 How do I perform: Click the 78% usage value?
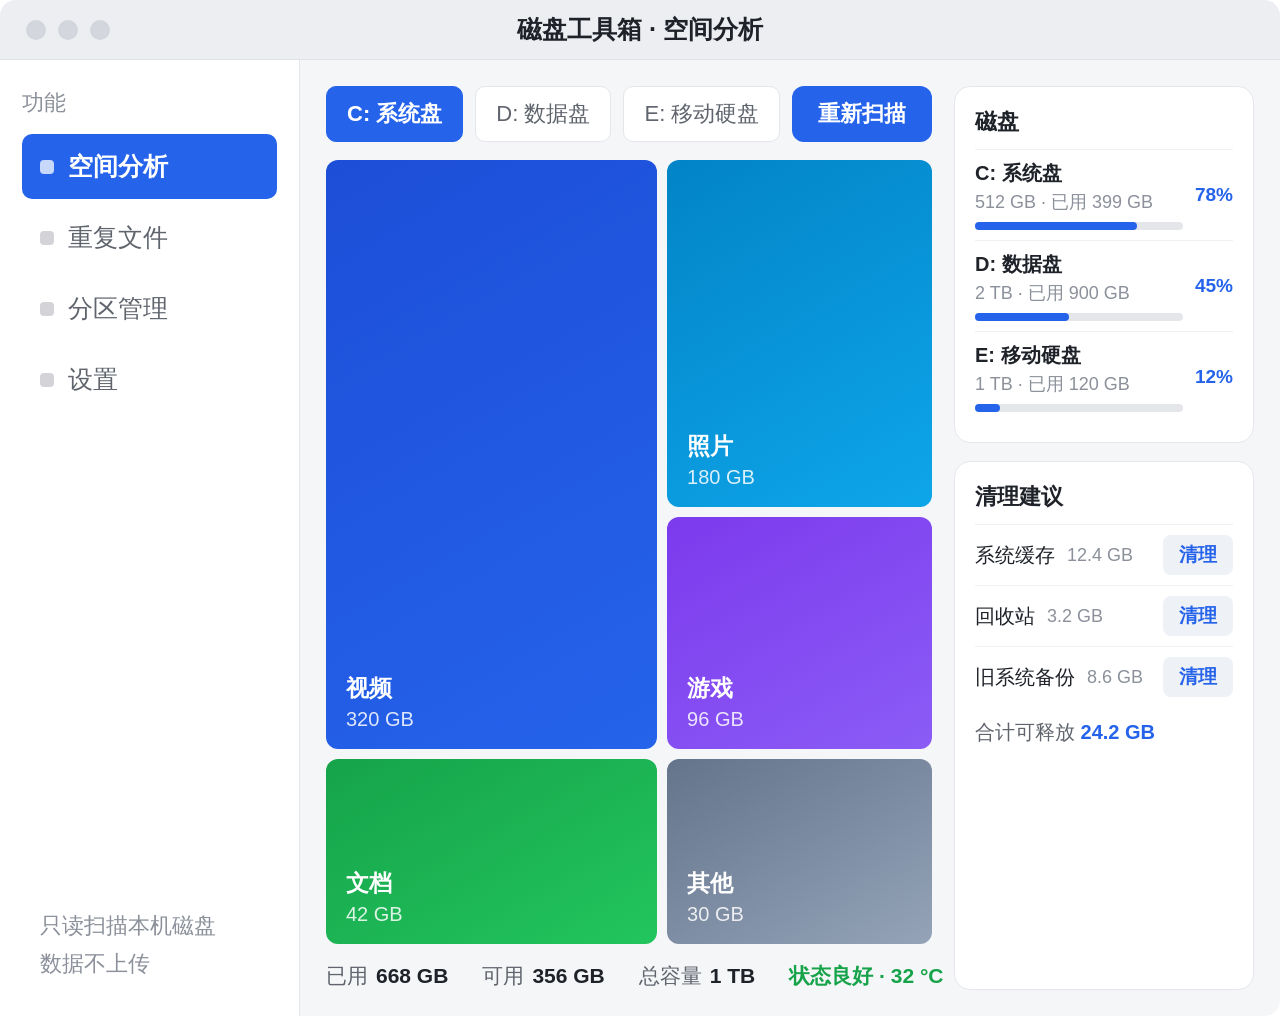click(1214, 195)
